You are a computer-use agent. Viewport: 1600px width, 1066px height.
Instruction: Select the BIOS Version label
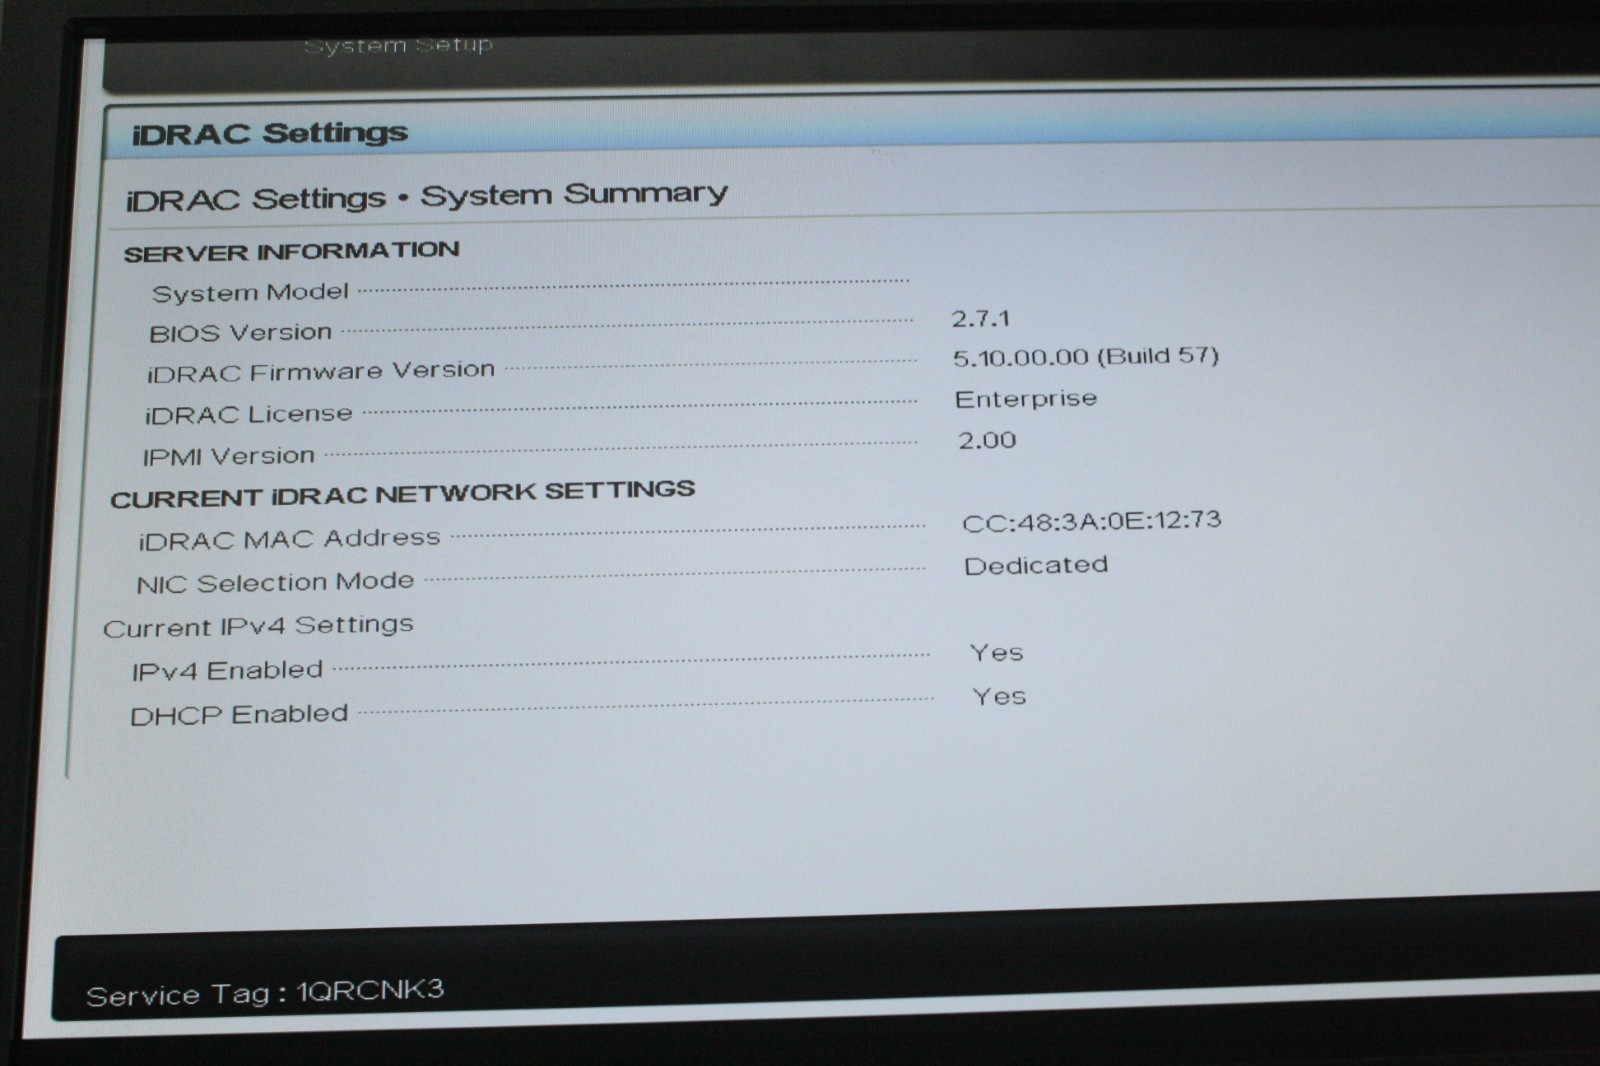tap(240, 332)
